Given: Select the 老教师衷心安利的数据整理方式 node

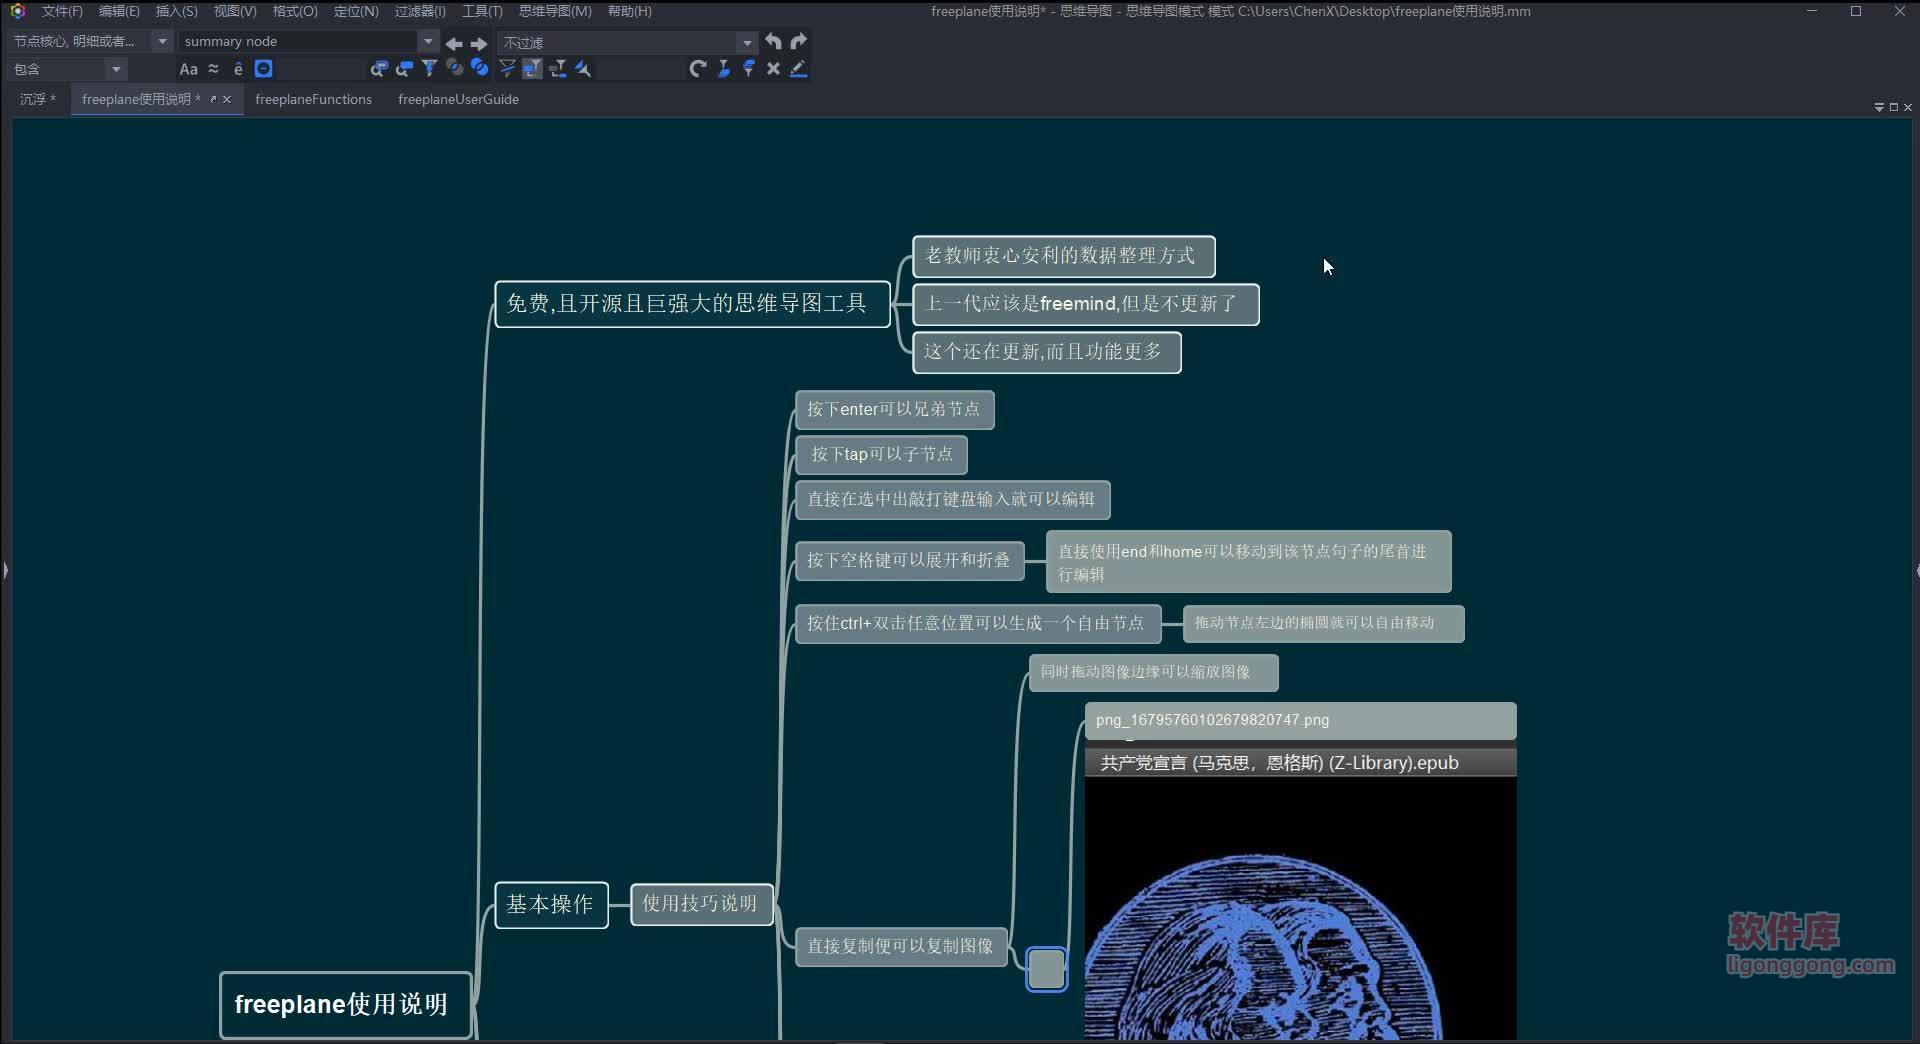Looking at the screenshot, I should [1063, 256].
